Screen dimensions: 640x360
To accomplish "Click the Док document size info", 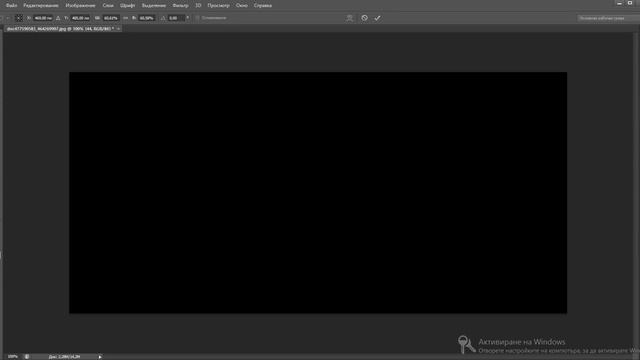I will (64, 357).
